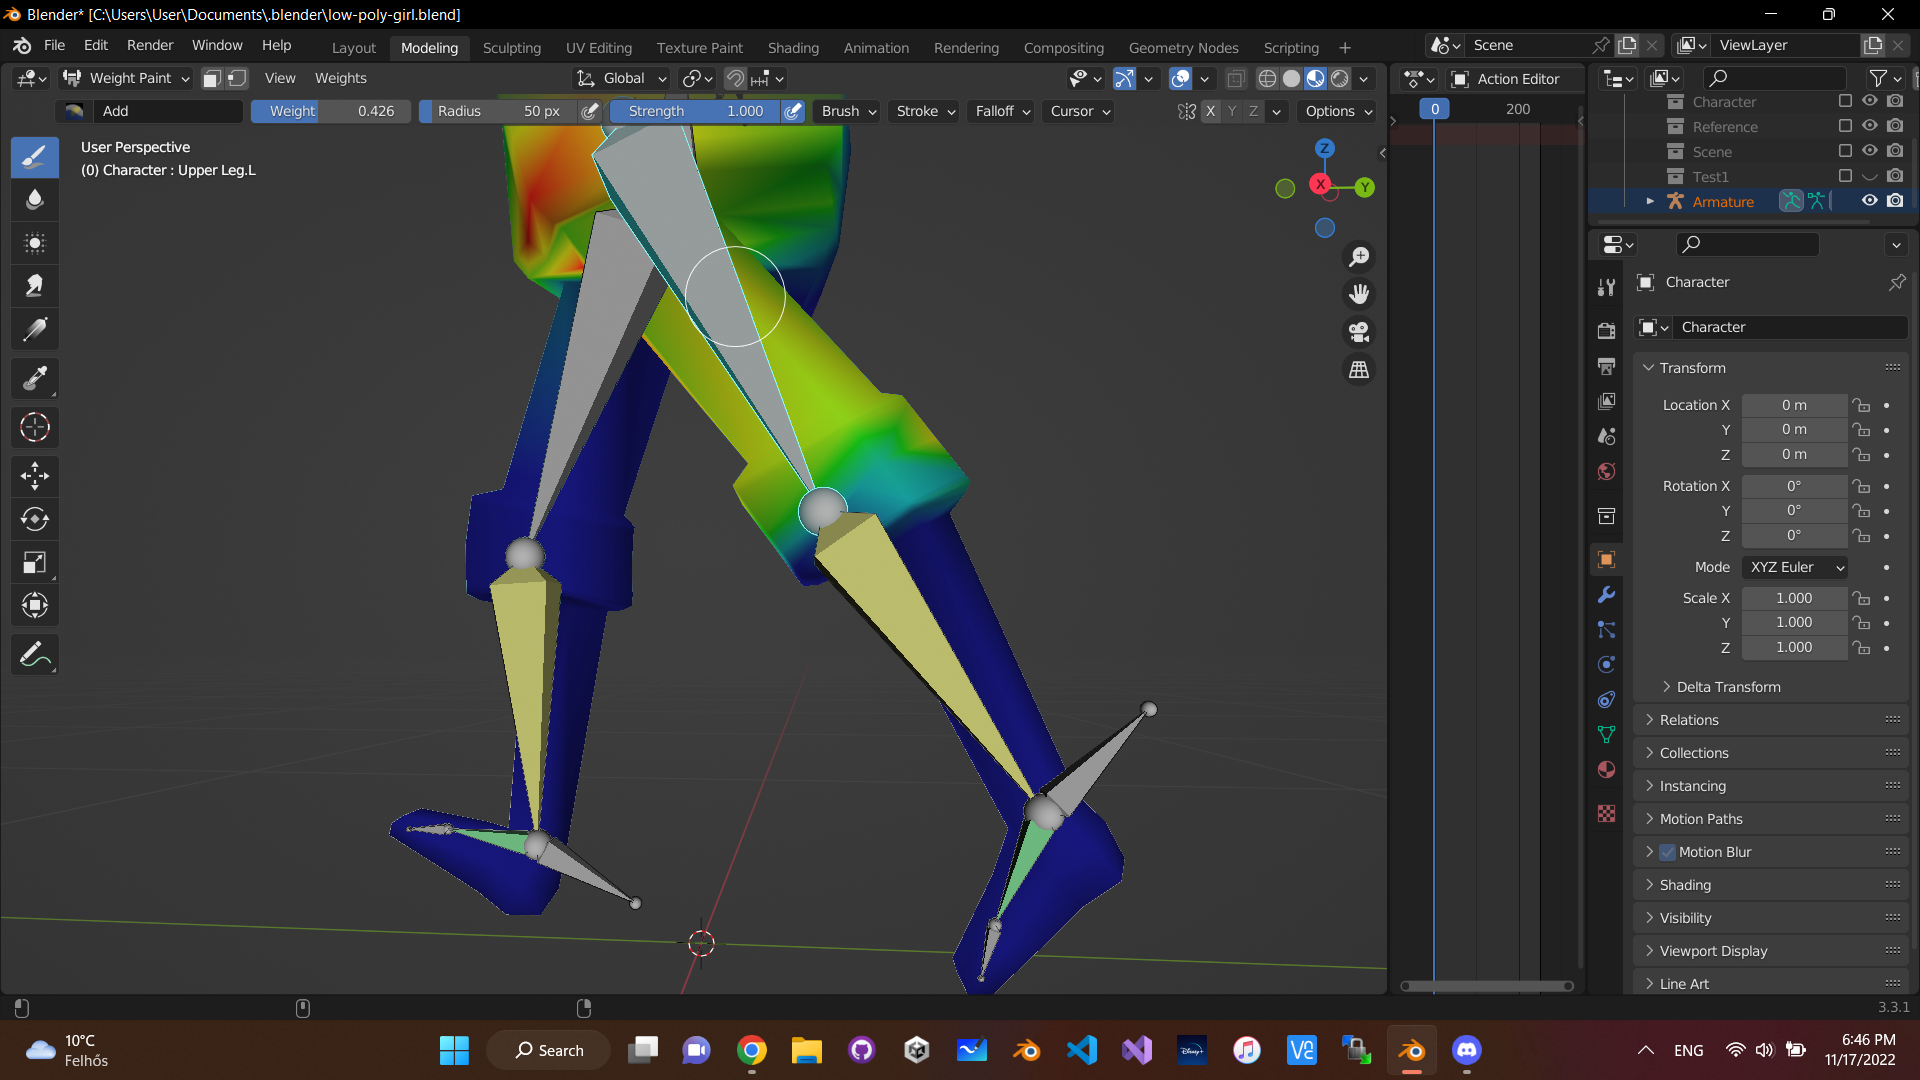The height and width of the screenshot is (1080, 1920).
Task: Open the Tool properties tab
Action: 1606,288
